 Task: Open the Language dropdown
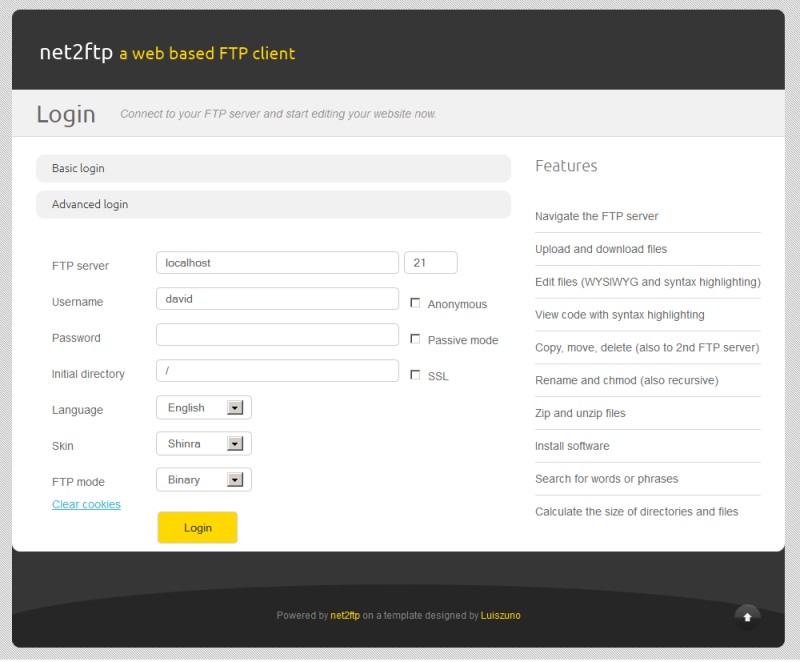click(204, 408)
